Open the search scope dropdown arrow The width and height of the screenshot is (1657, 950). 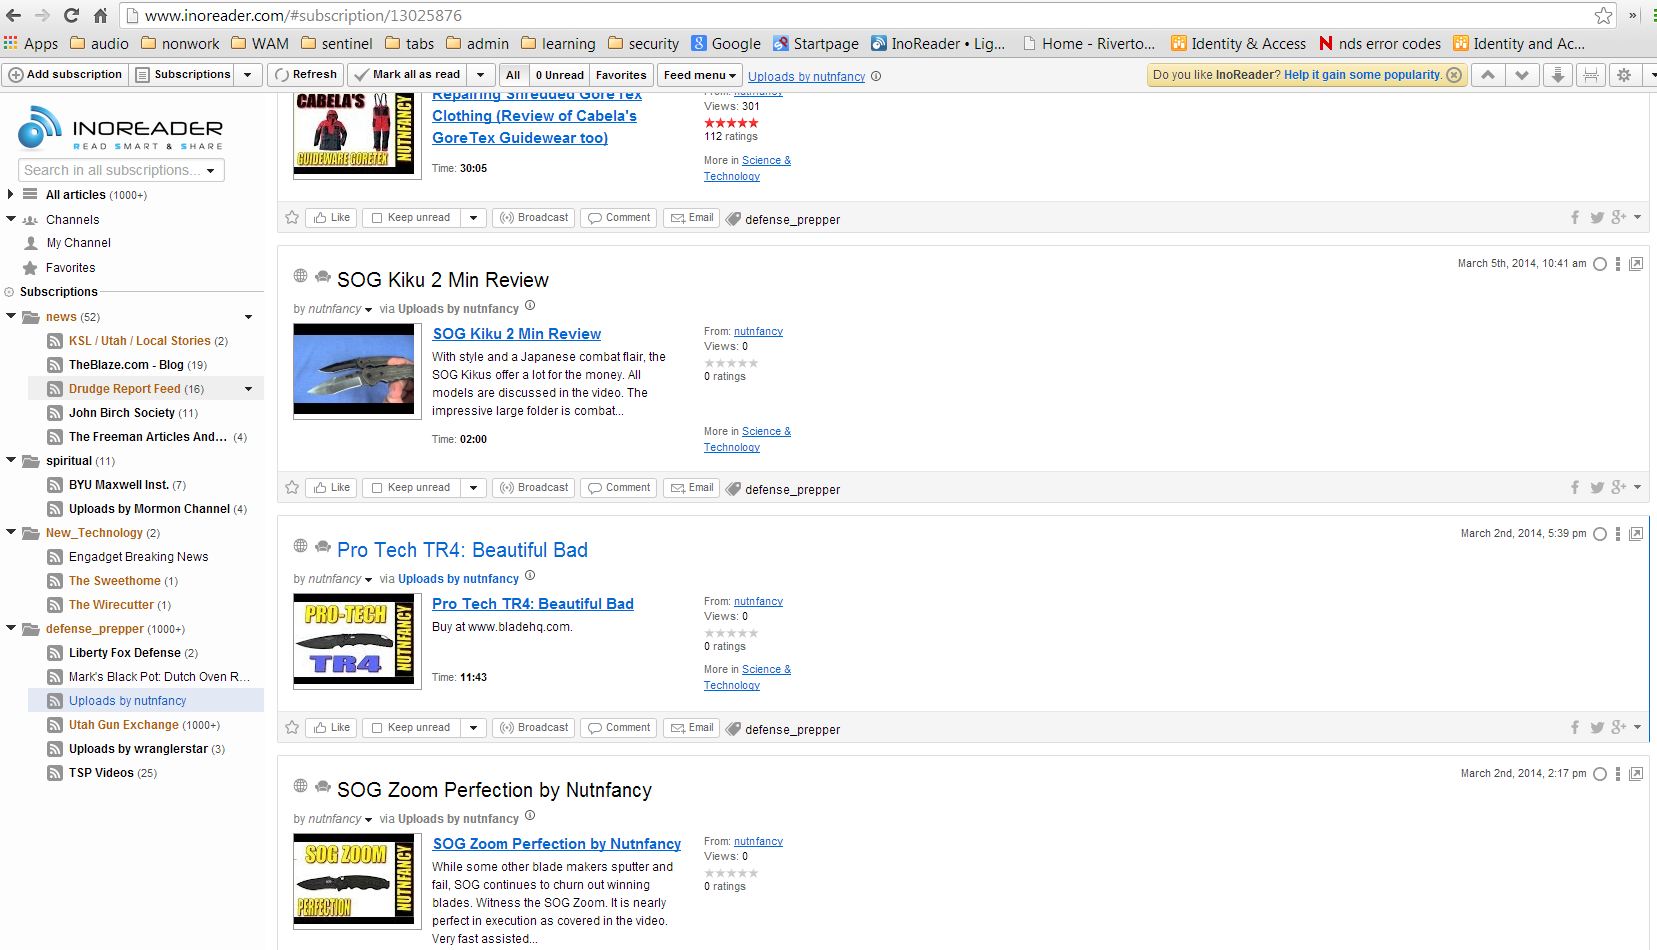pyautogui.click(x=211, y=171)
